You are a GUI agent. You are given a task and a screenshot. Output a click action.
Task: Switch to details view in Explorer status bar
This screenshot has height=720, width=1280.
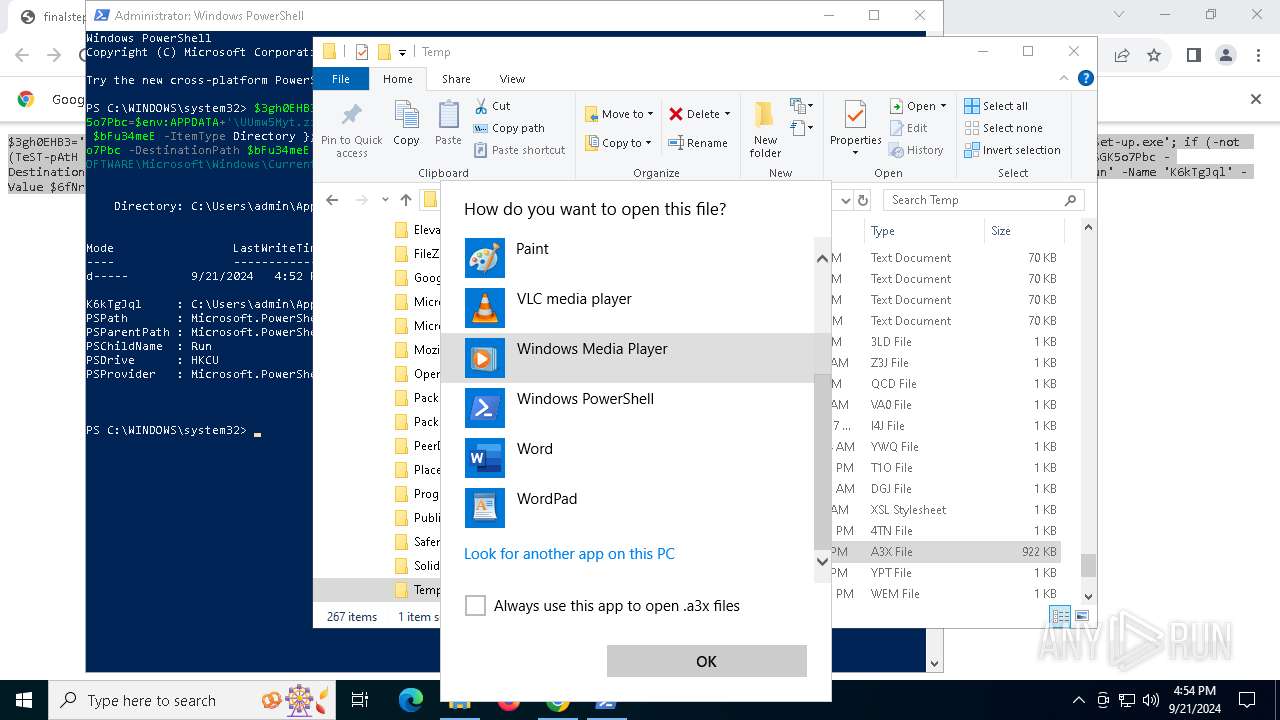[x=1060, y=616]
